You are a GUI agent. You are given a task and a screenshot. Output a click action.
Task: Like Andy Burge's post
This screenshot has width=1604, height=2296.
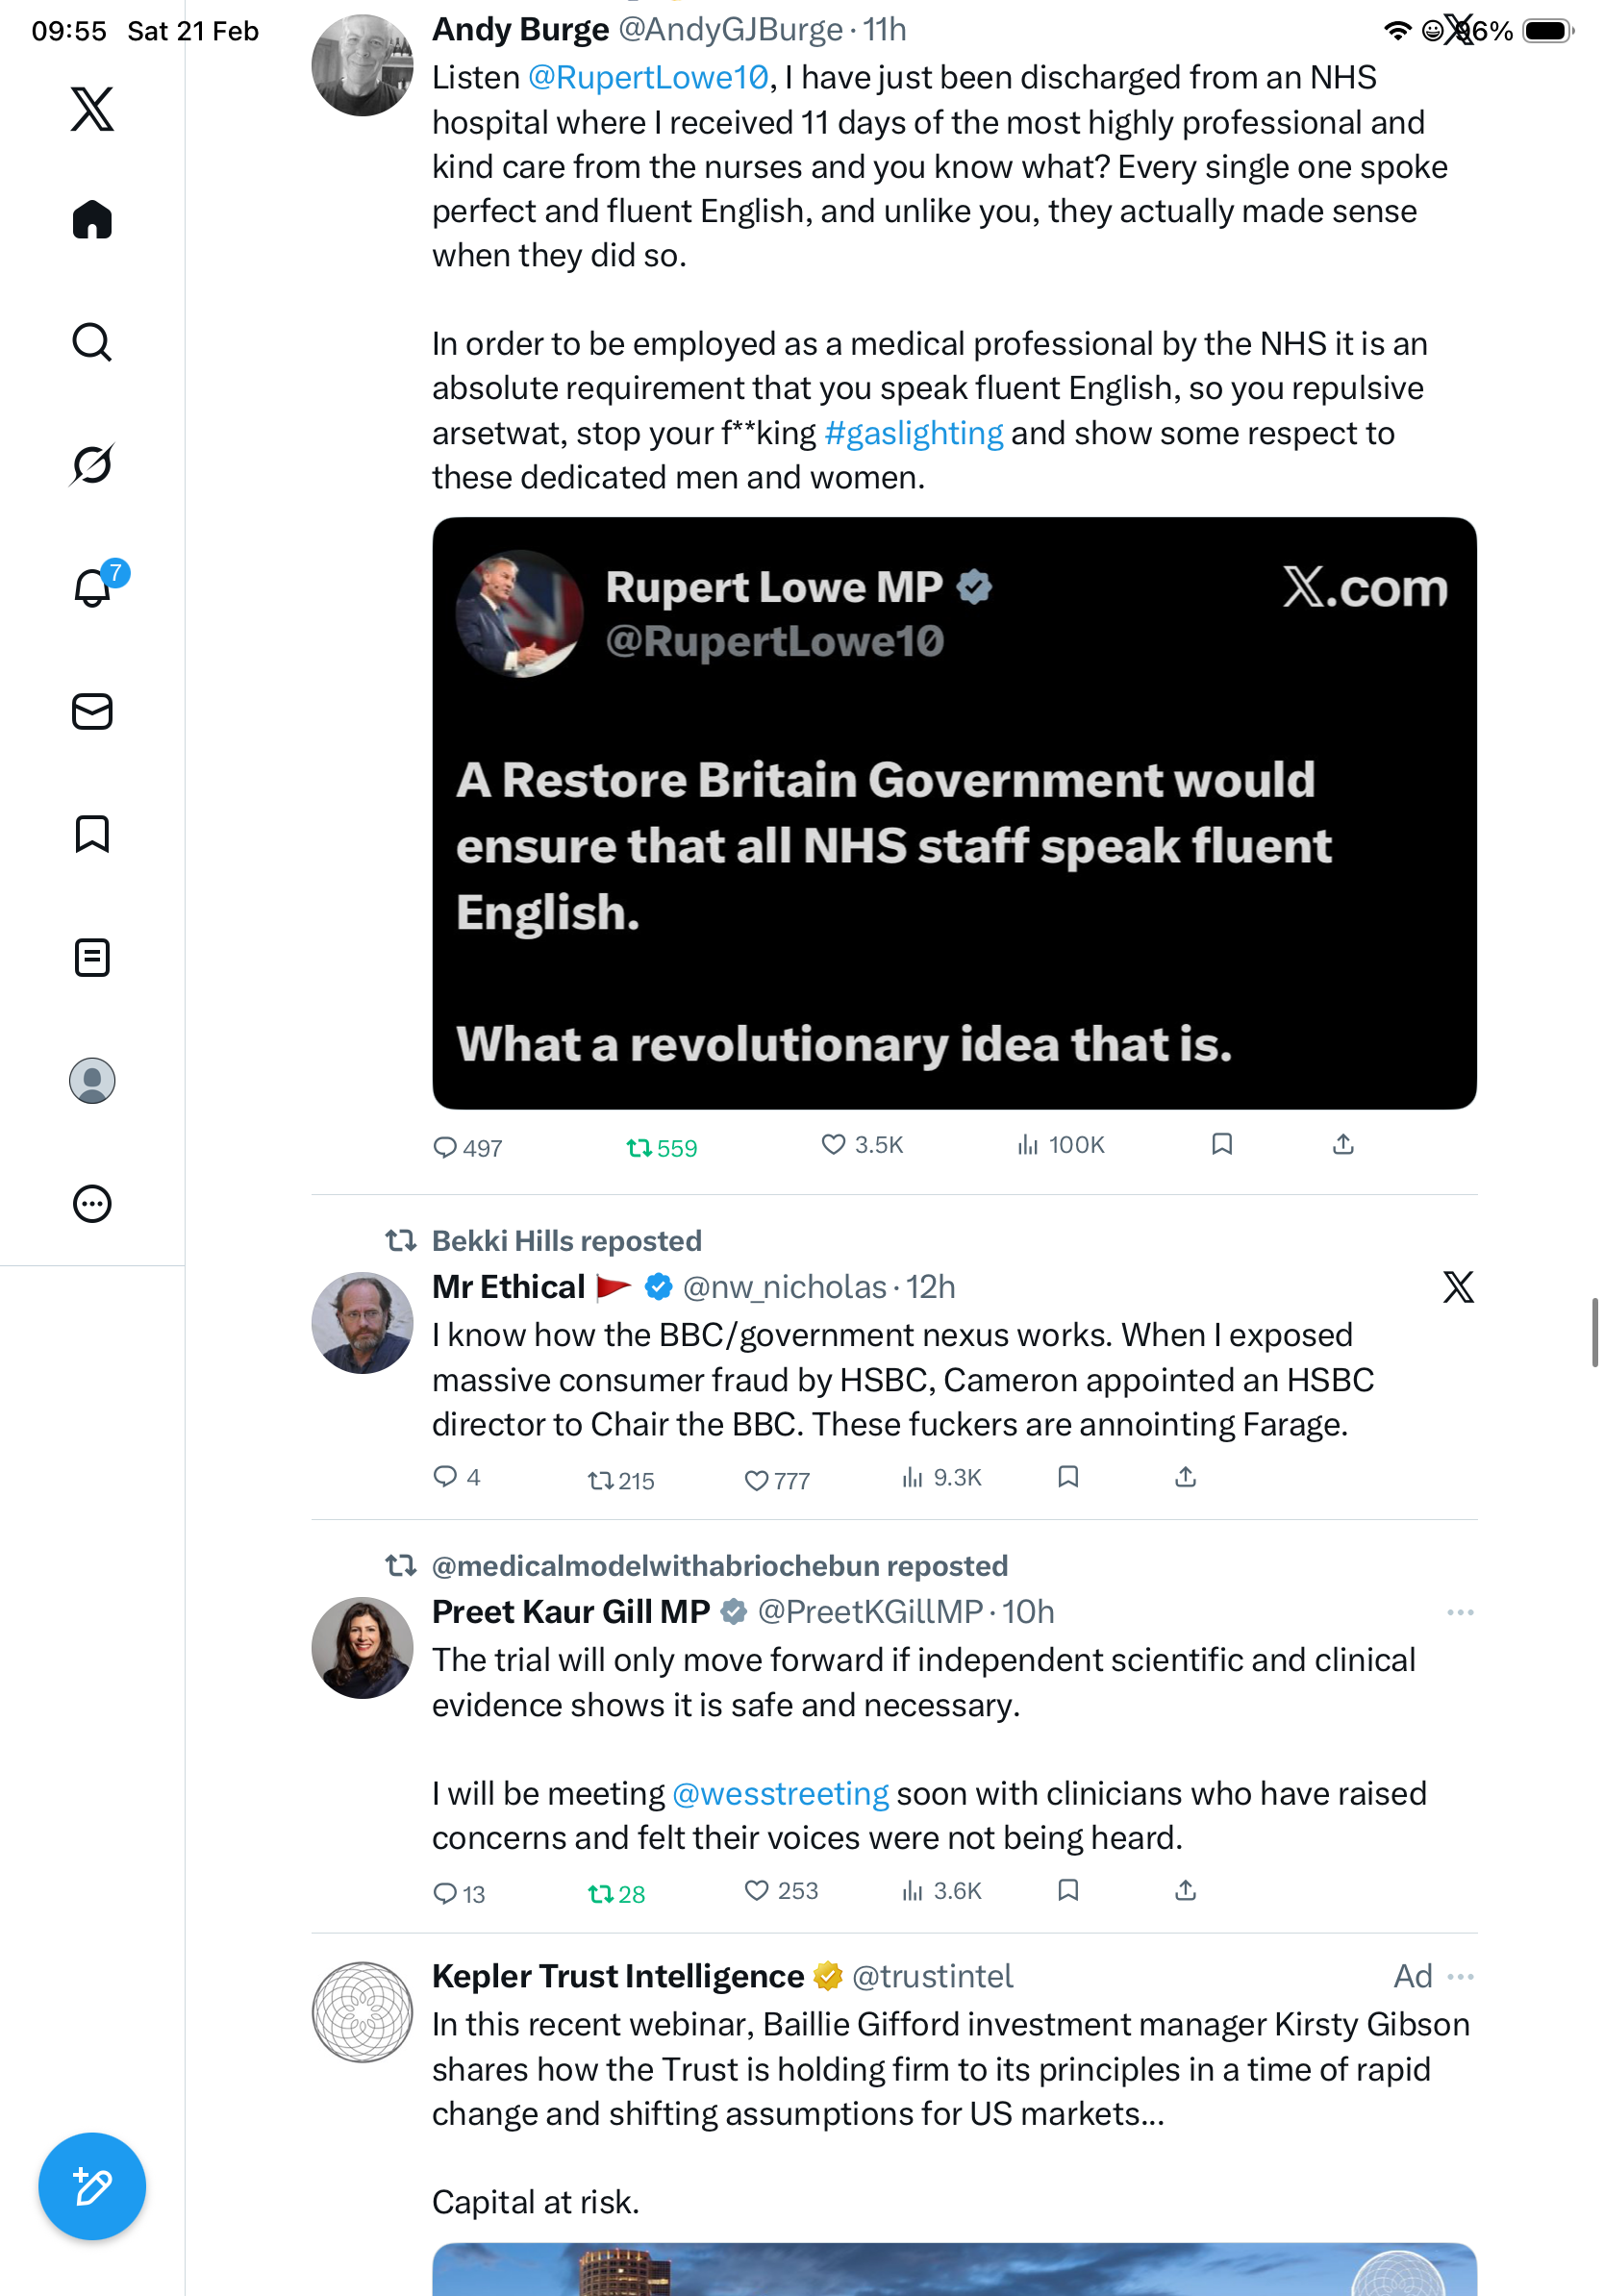coord(833,1144)
